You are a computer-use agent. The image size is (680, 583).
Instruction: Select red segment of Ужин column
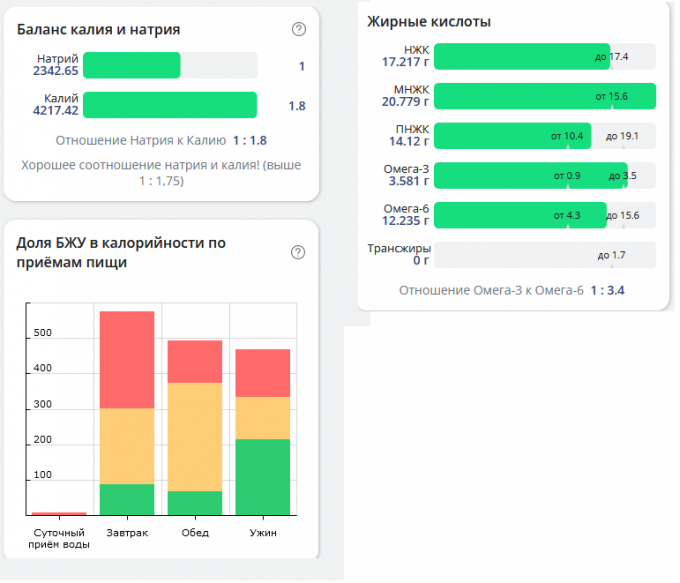(262, 373)
